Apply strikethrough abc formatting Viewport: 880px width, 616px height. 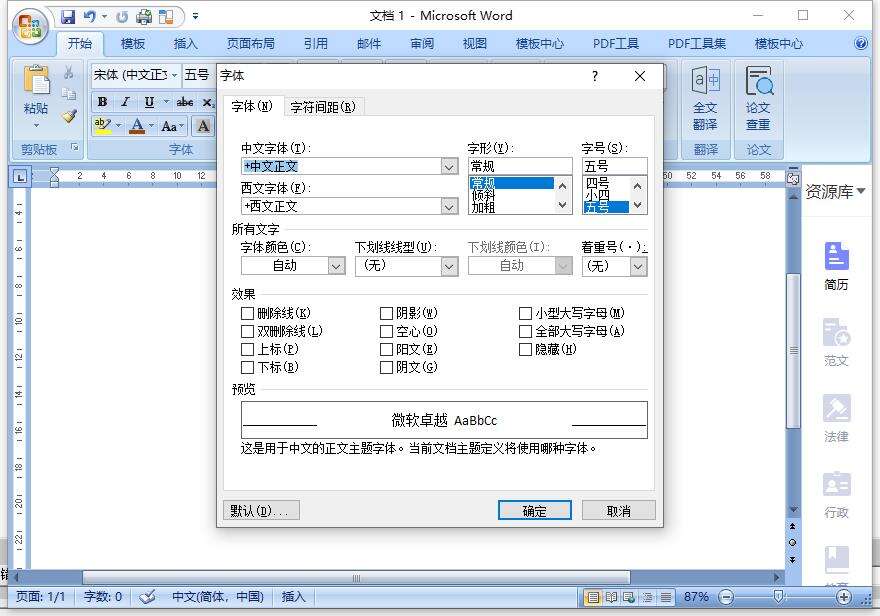tap(185, 102)
